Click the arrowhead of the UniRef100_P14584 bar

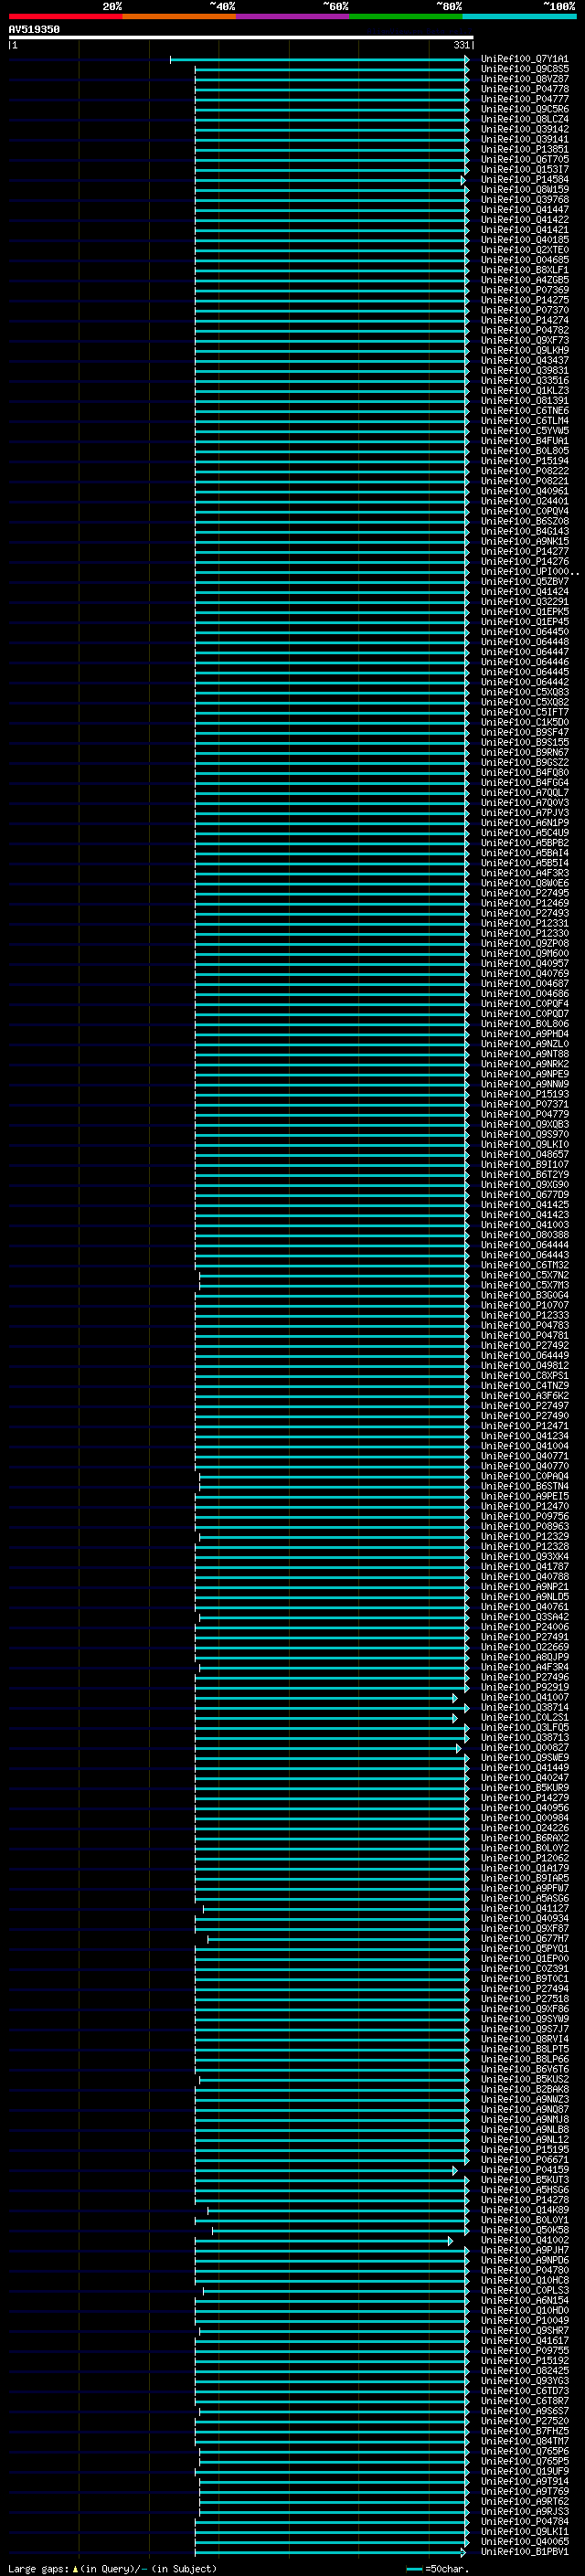tap(463, 180)
